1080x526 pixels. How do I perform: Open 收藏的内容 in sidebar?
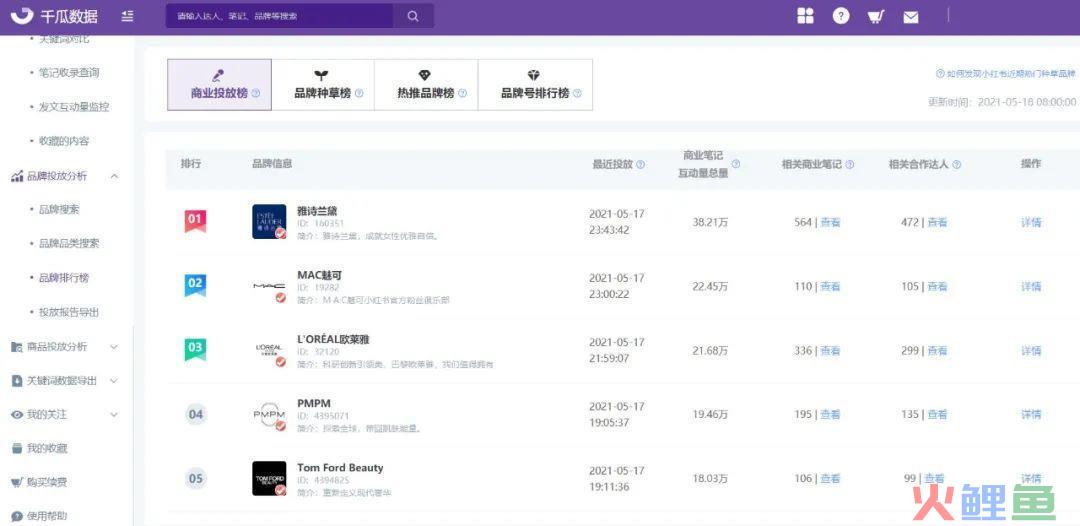coord(64,141)
